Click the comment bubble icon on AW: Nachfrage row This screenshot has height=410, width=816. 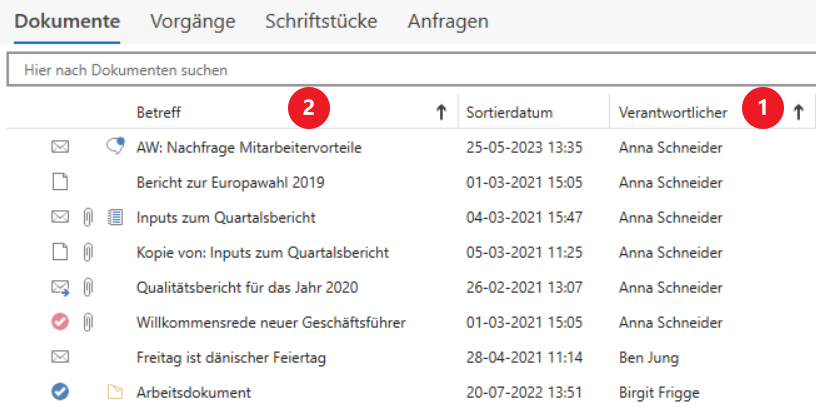(x=114, y=148)
